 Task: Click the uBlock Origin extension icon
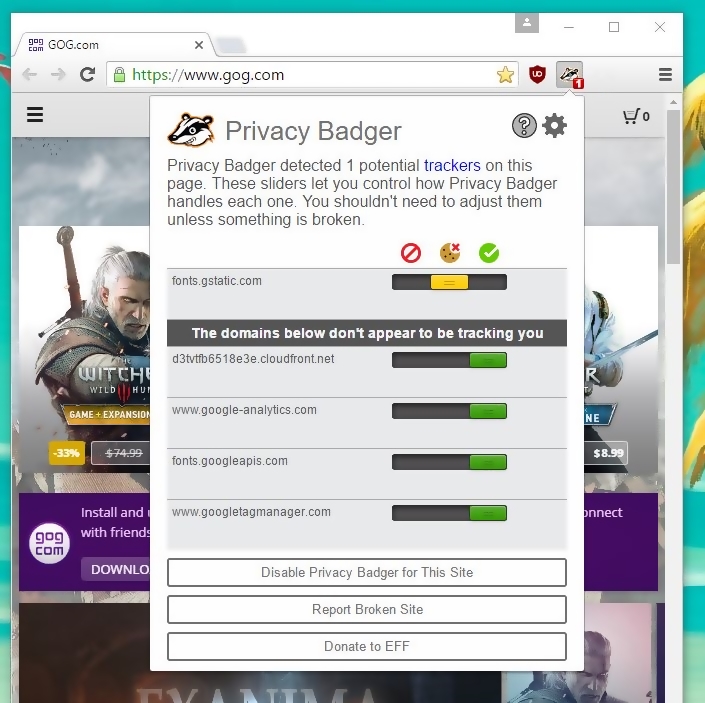[537, 74]
